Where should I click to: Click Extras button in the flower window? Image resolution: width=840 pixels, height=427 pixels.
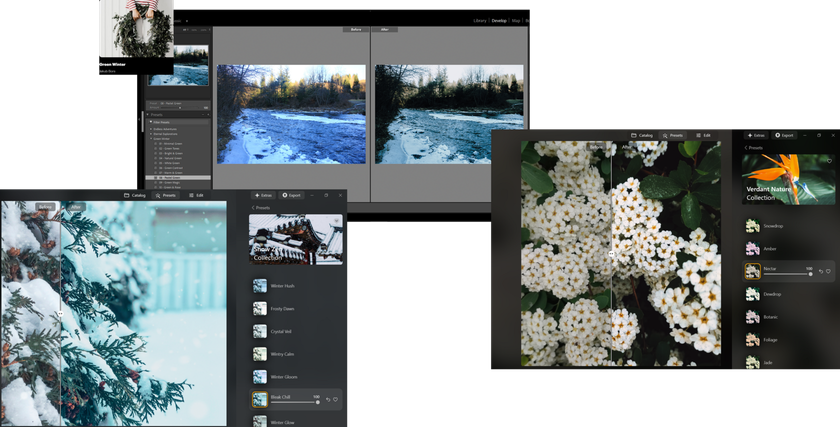point(756,136)
